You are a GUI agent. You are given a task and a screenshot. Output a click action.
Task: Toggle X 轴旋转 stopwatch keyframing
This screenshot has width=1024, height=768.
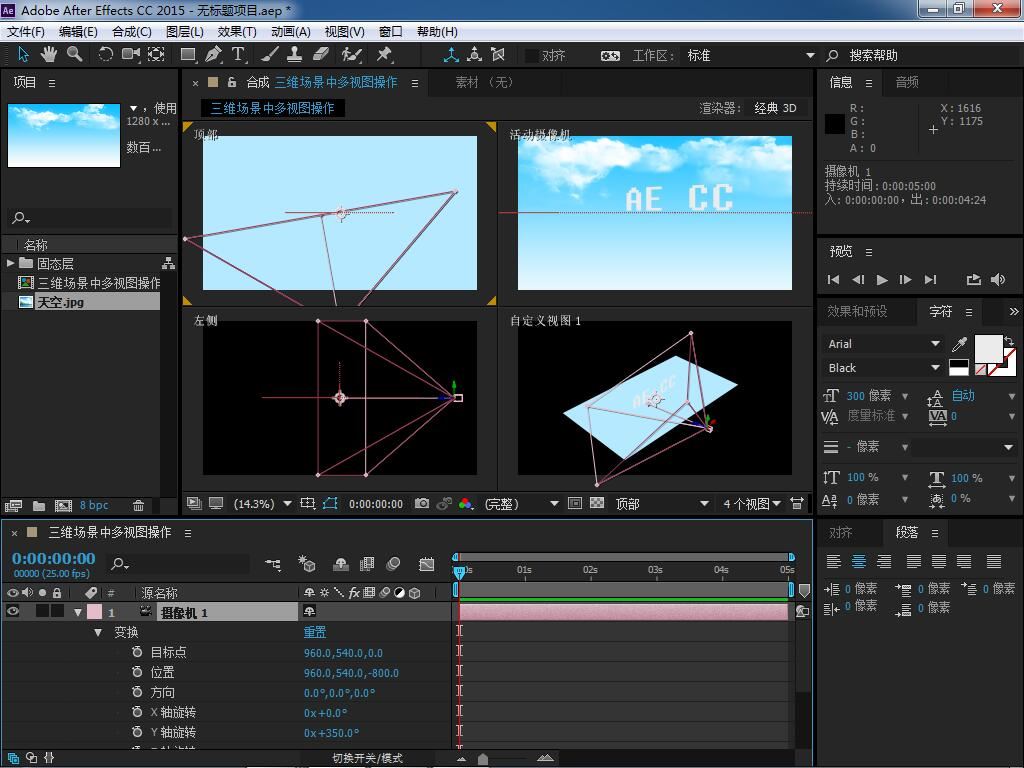[x=137, y=712]
